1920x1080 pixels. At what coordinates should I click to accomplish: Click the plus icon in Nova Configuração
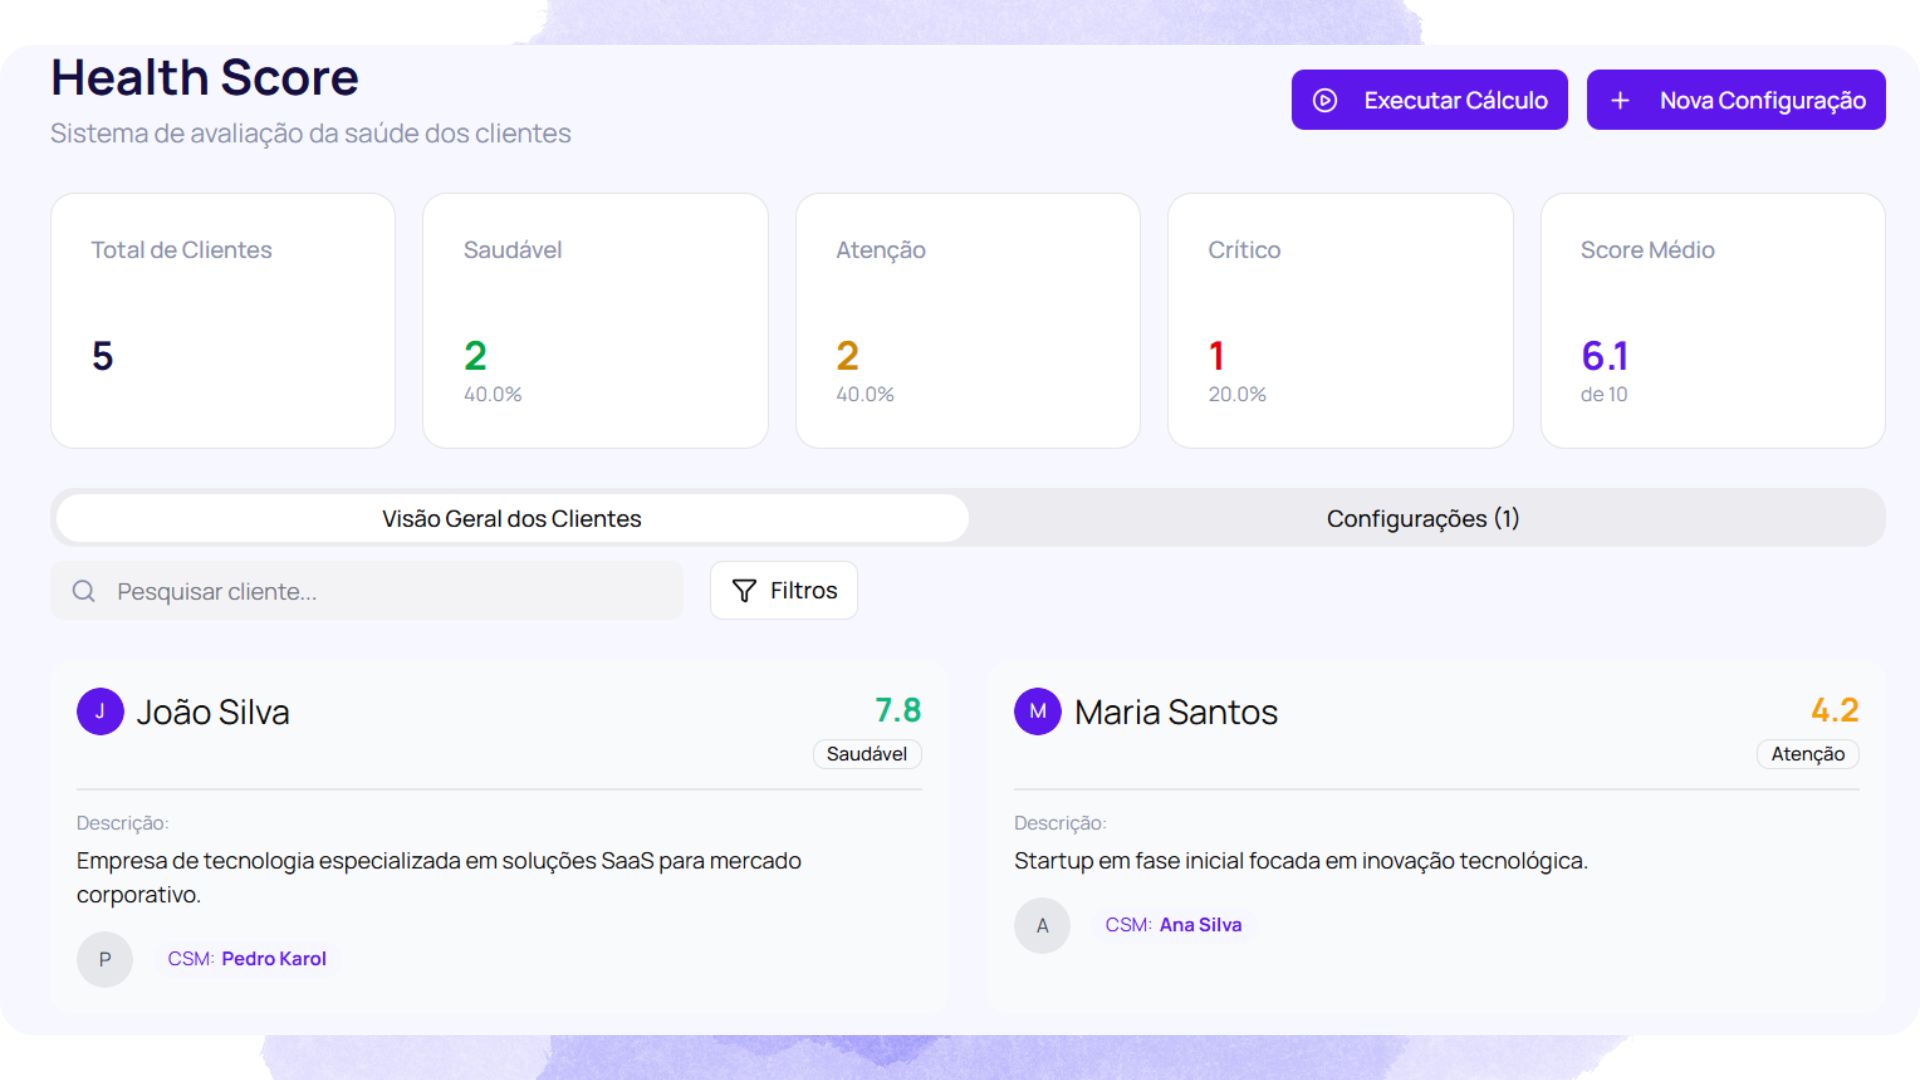click(1620, 100)
